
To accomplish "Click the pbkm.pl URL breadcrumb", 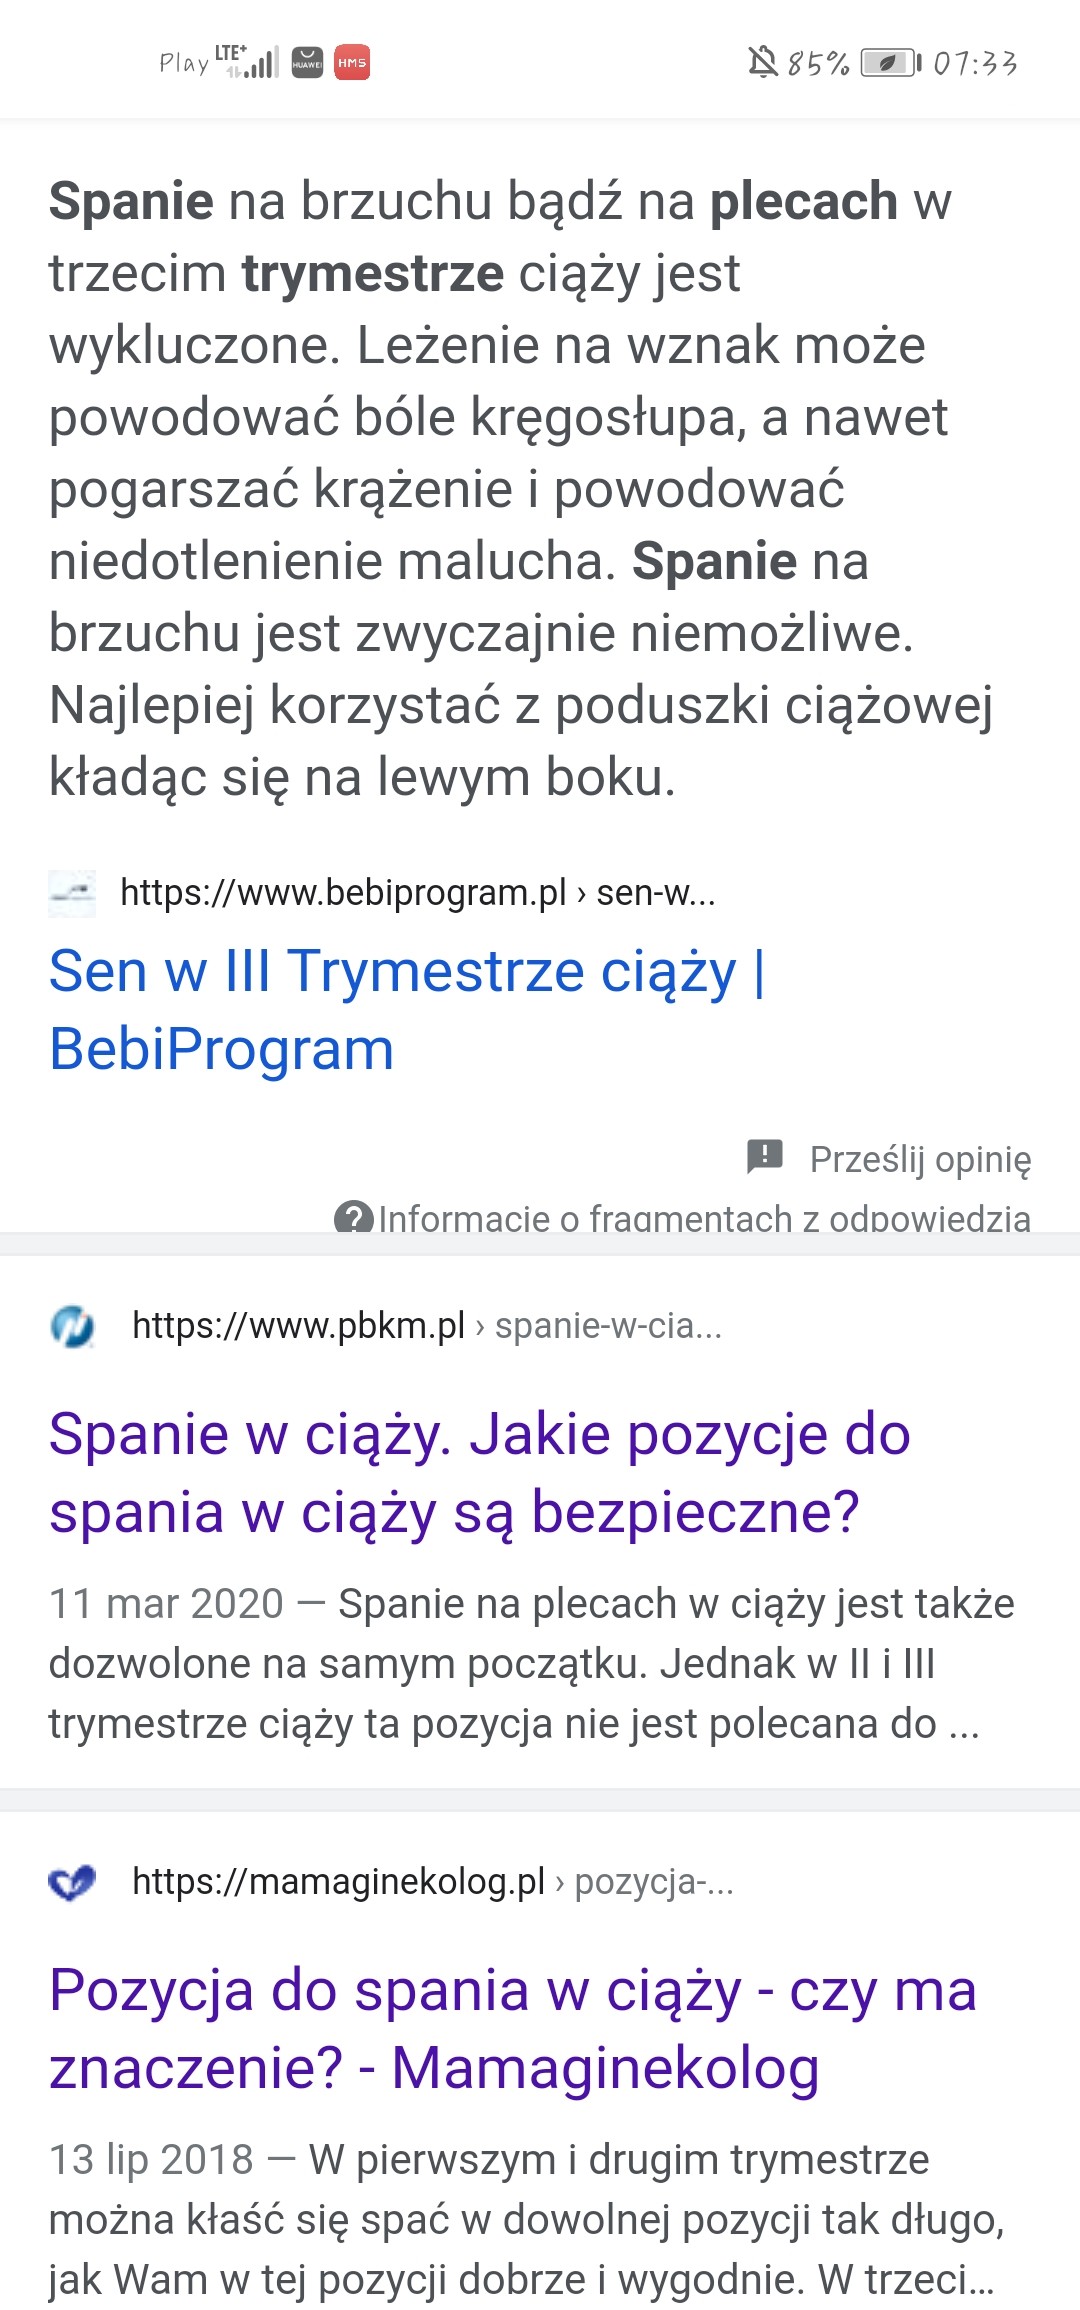I will pos(426,1326).
